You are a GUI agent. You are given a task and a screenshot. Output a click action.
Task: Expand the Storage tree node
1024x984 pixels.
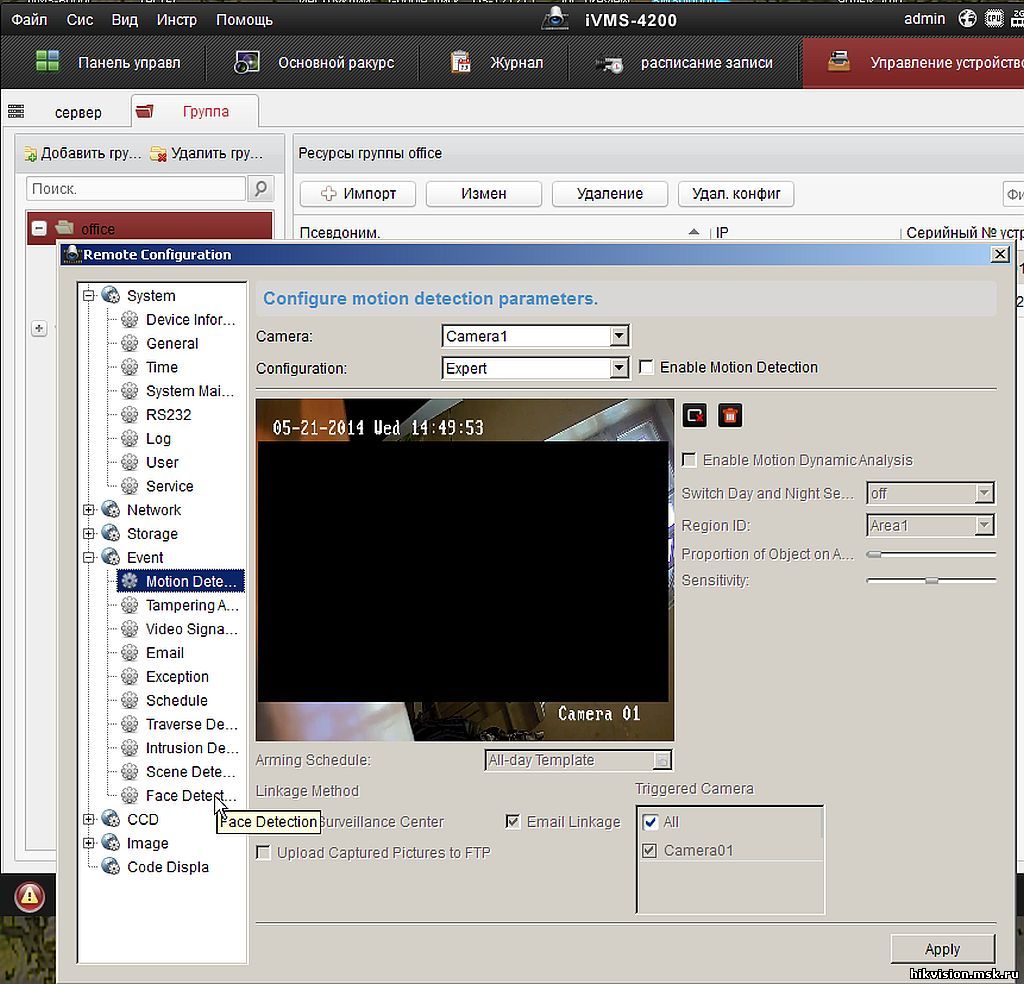point(89,533)
